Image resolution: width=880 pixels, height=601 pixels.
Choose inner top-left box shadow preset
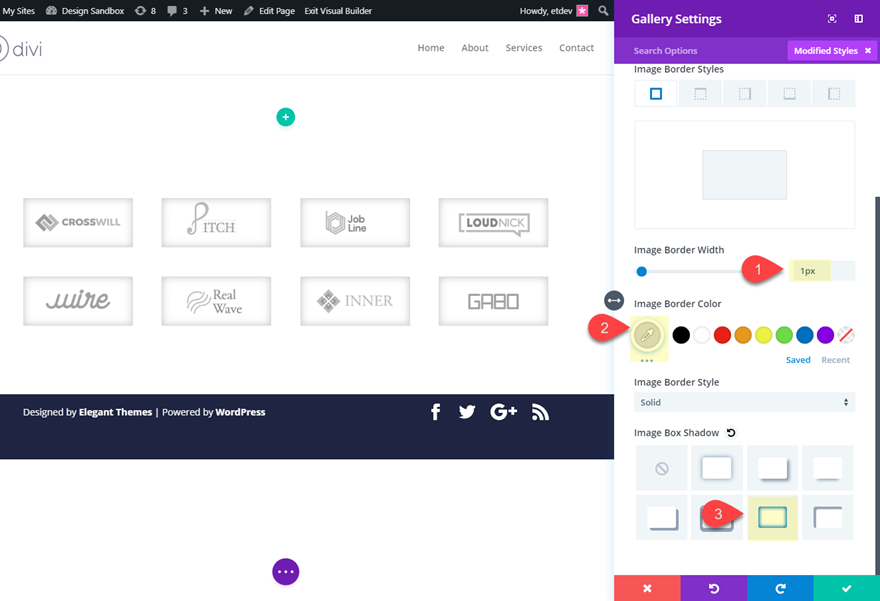click(828, 517)
